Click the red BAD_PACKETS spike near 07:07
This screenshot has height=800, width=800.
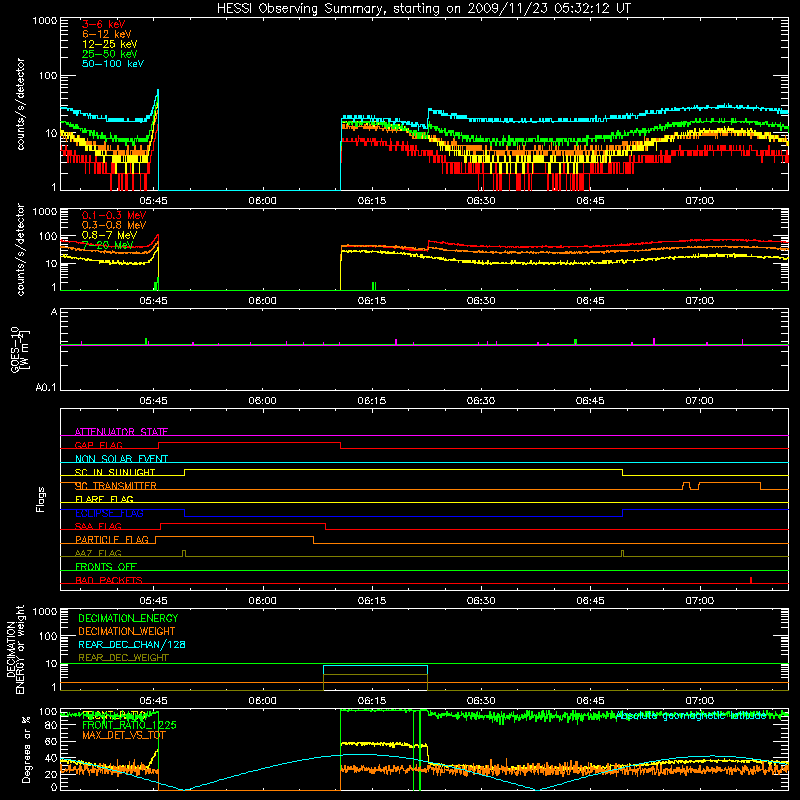tap(751, 580)
